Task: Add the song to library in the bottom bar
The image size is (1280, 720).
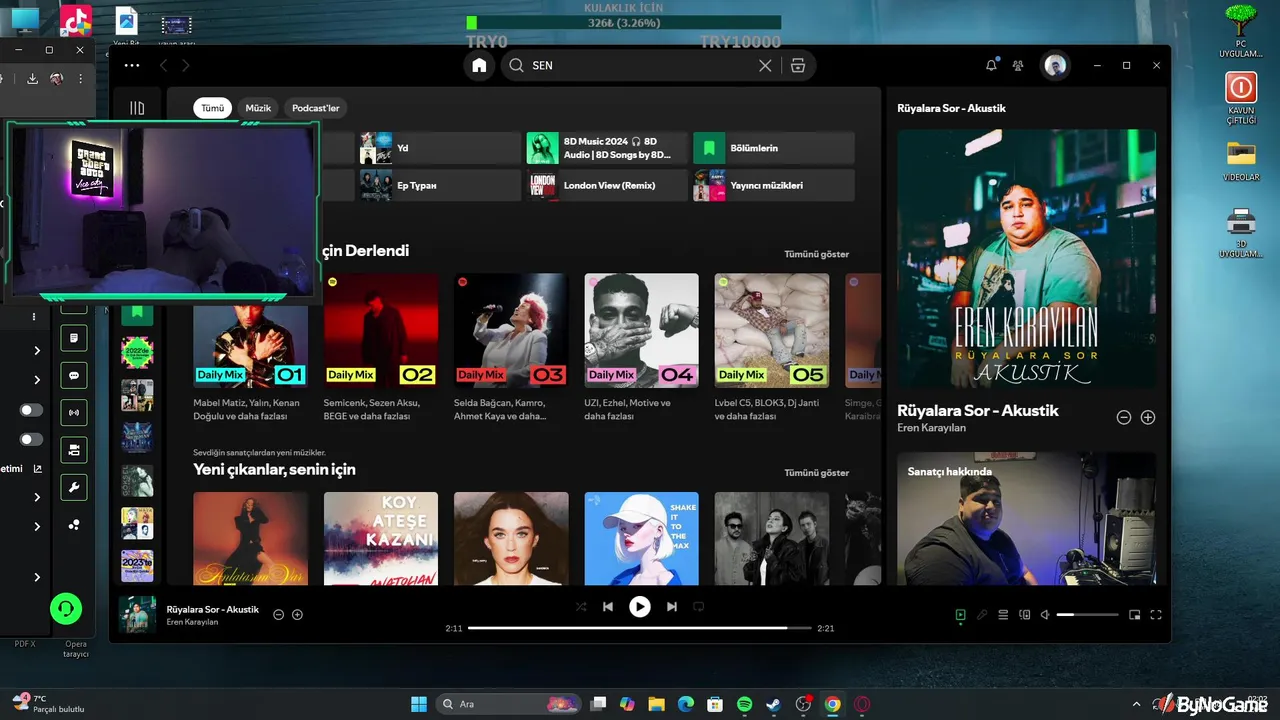Action: 297,614
